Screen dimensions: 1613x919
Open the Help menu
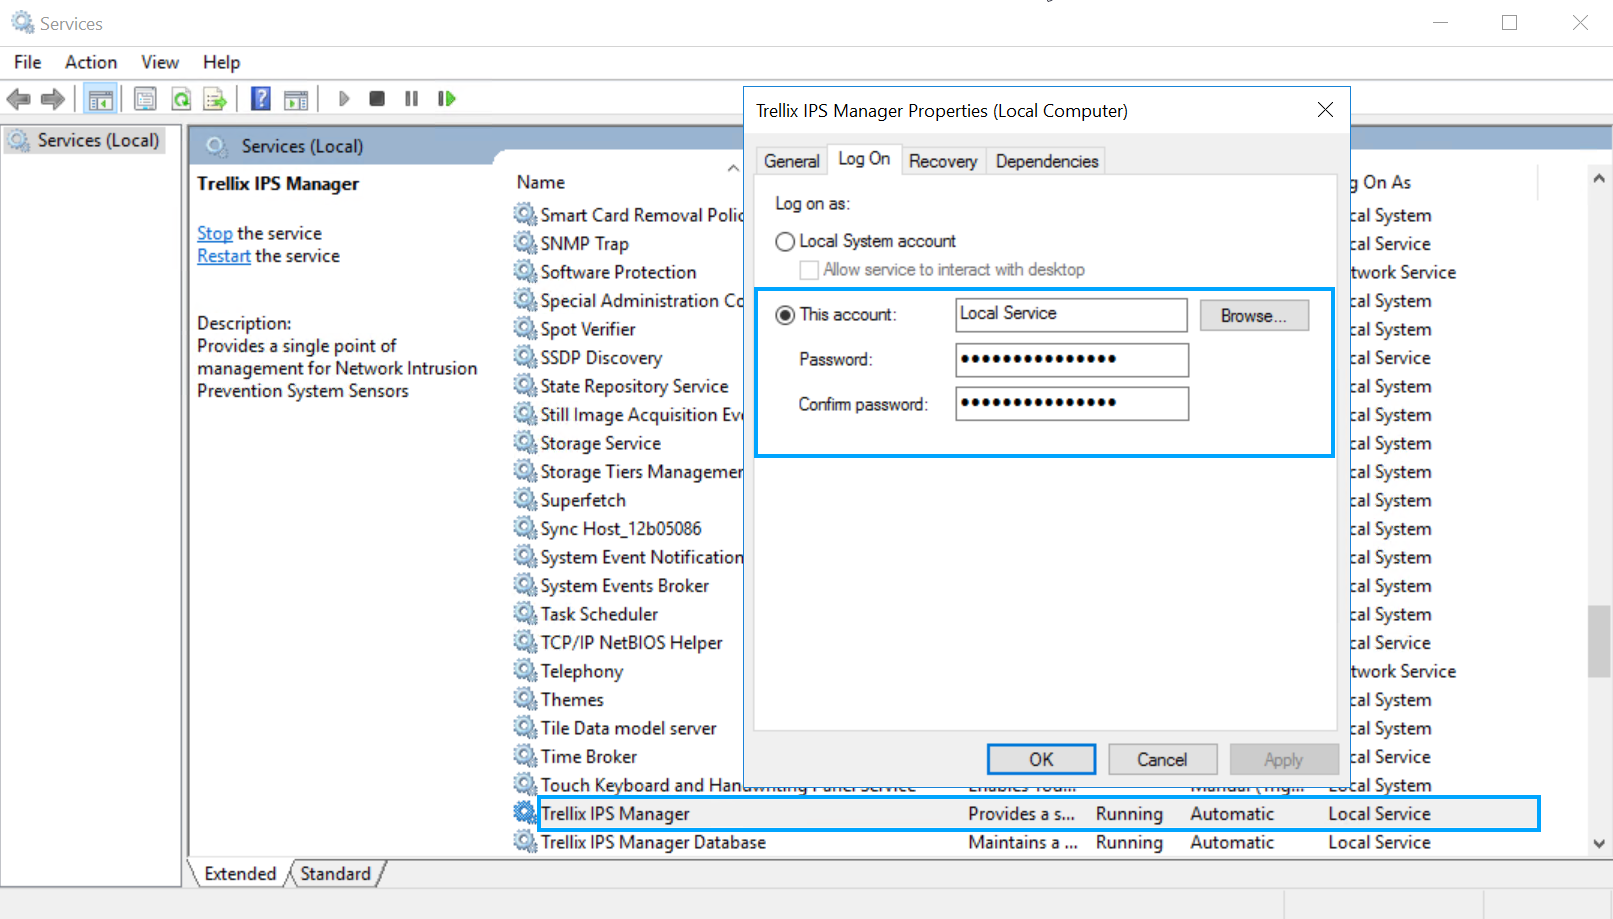[222, 62]
